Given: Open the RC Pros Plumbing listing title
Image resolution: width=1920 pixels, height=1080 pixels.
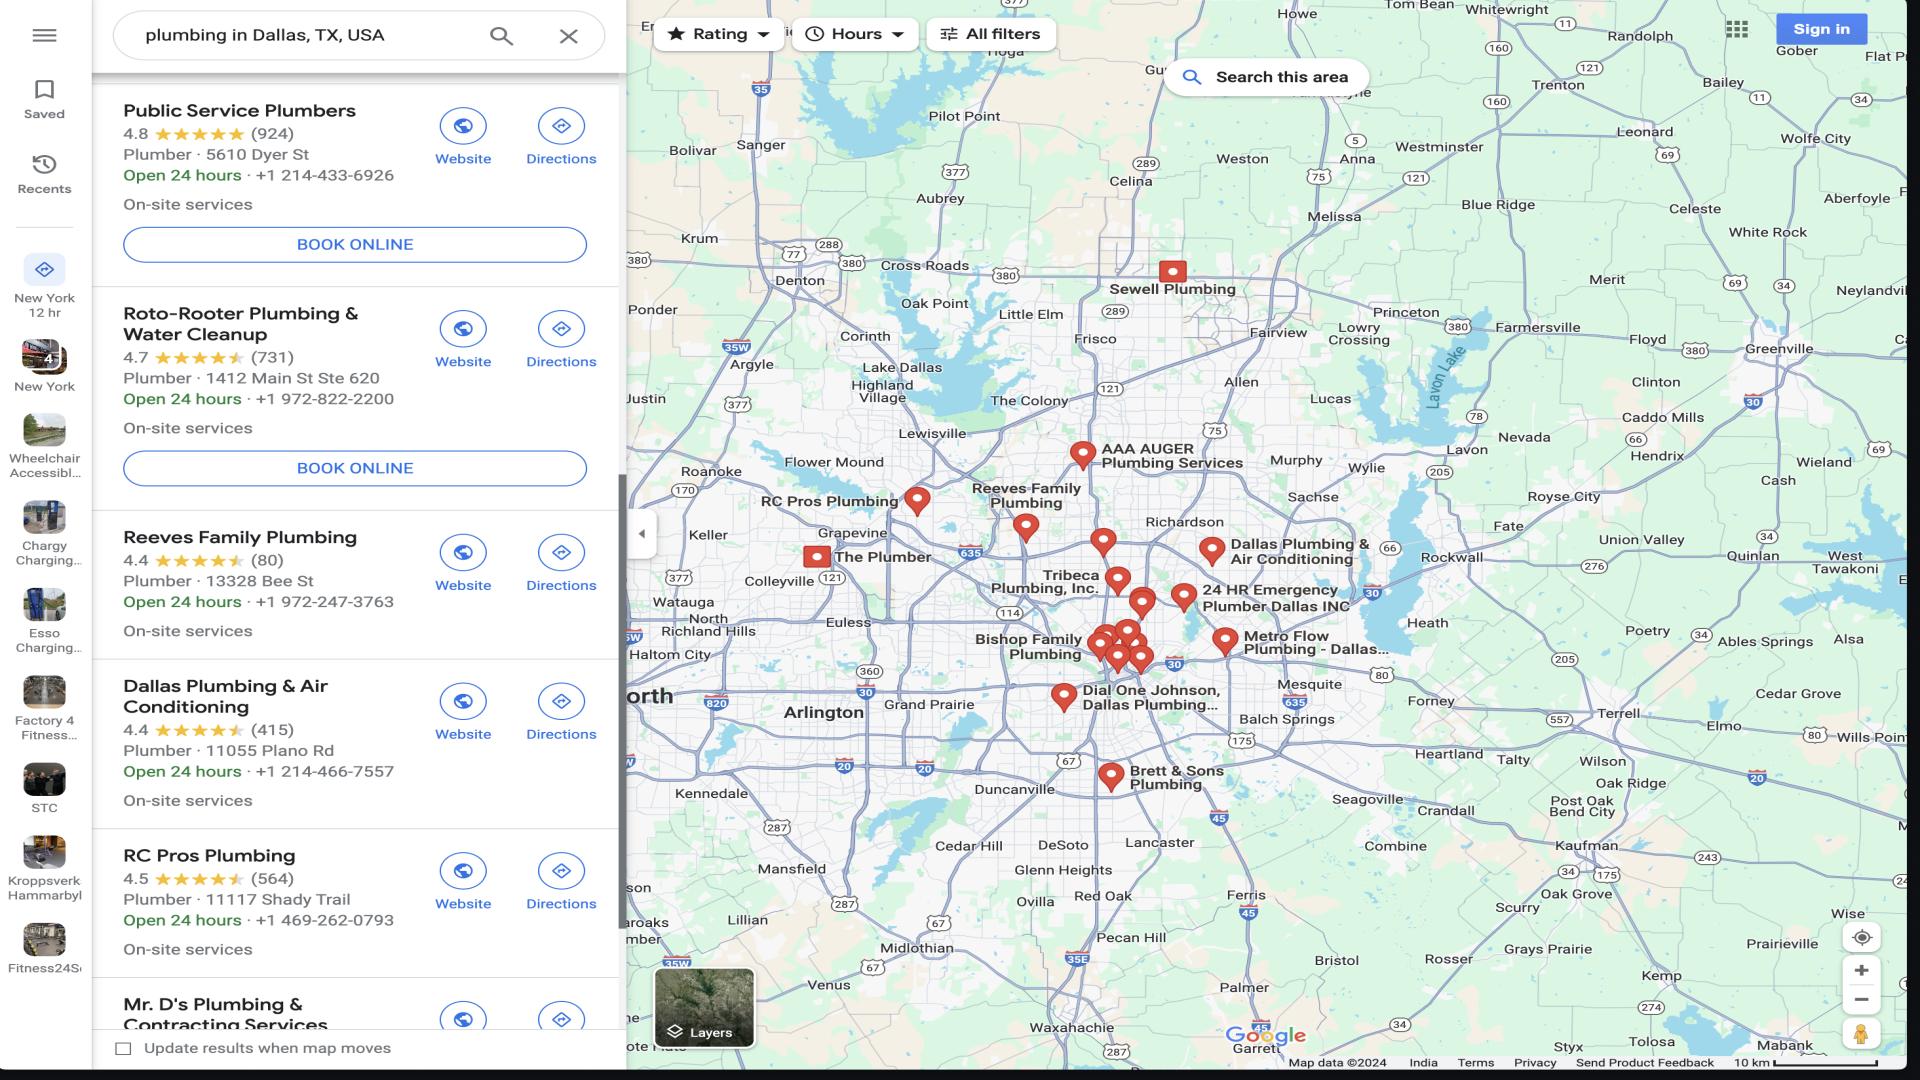Looking at the screenshot, I should (209, 856).
